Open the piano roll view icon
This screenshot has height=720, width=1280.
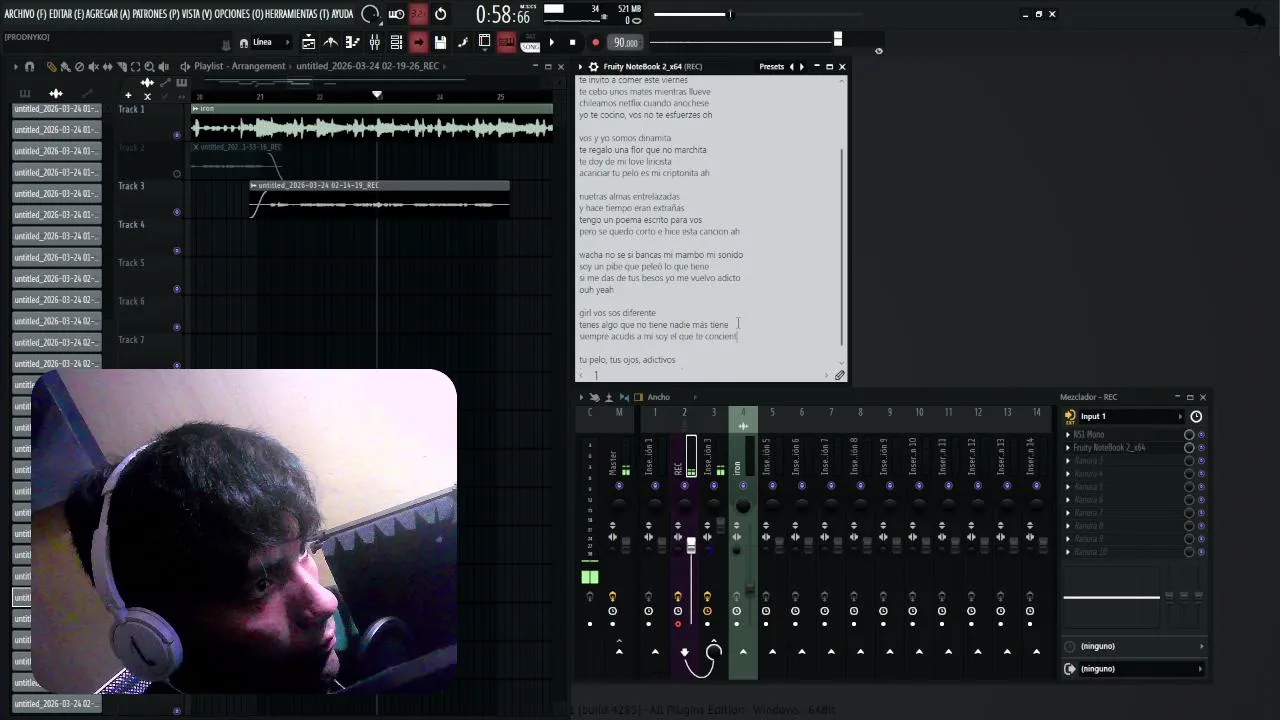(x=352, y=42)
